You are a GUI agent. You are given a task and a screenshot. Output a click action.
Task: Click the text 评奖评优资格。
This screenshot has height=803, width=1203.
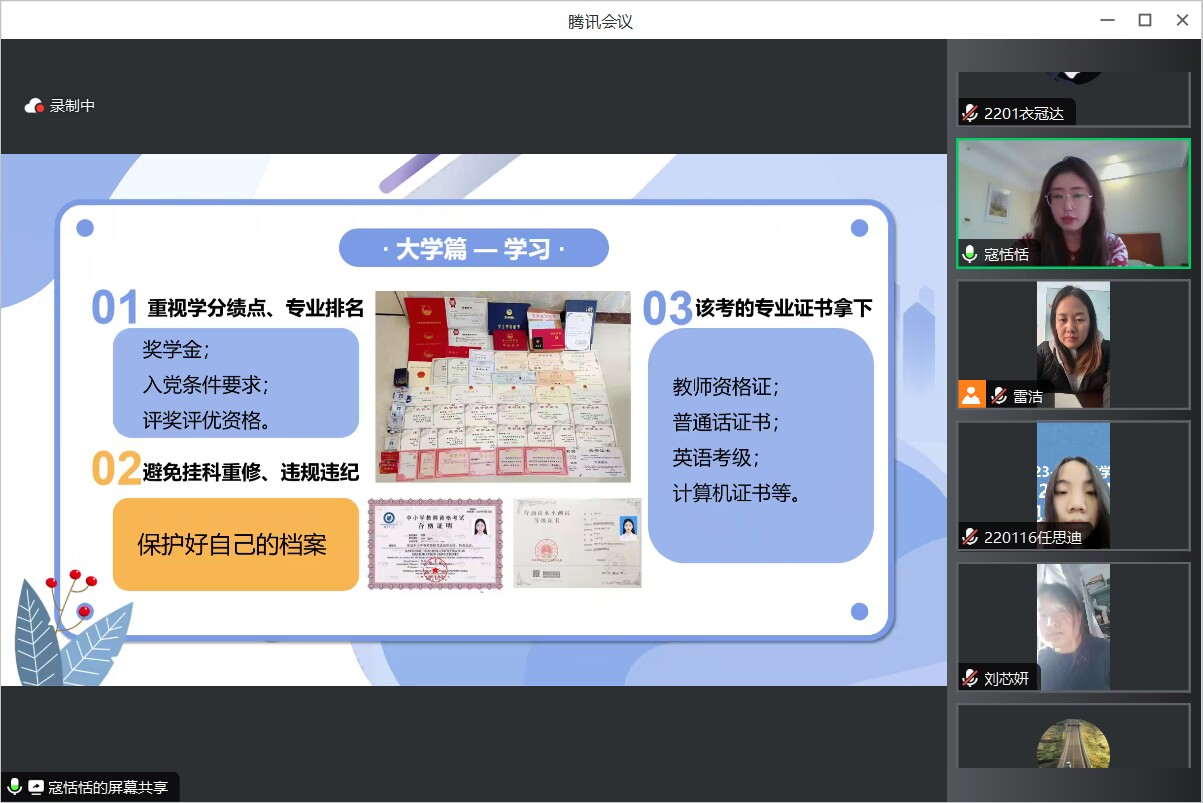pyautogui.click(x=208, y=420)
